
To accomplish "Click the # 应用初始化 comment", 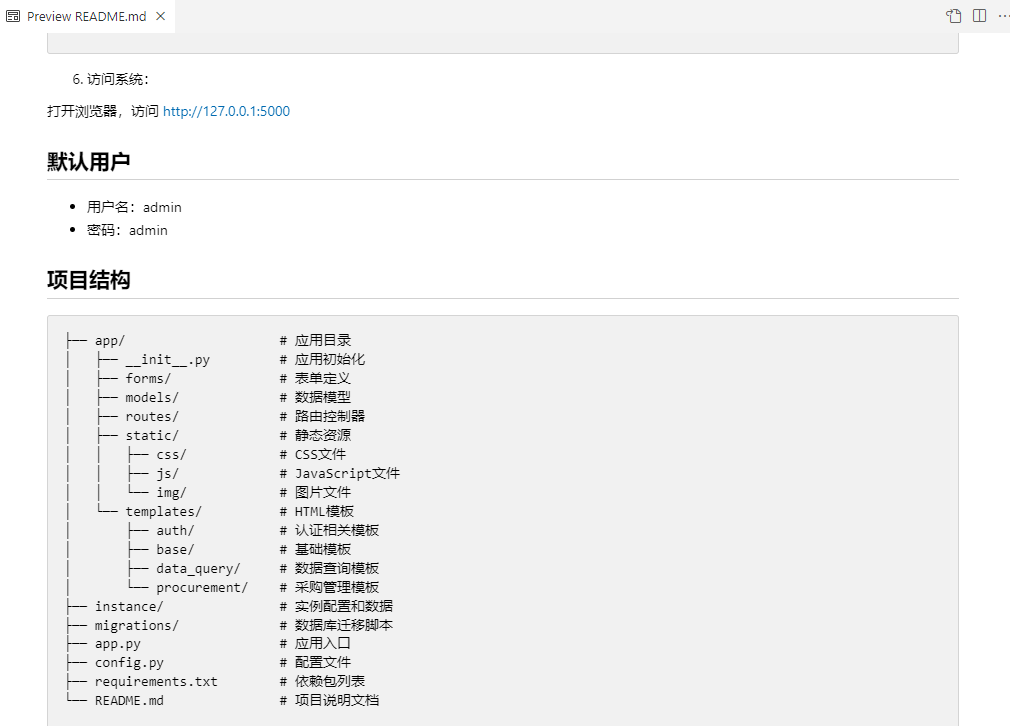I will pyautogui.click(x=323, y=359).
